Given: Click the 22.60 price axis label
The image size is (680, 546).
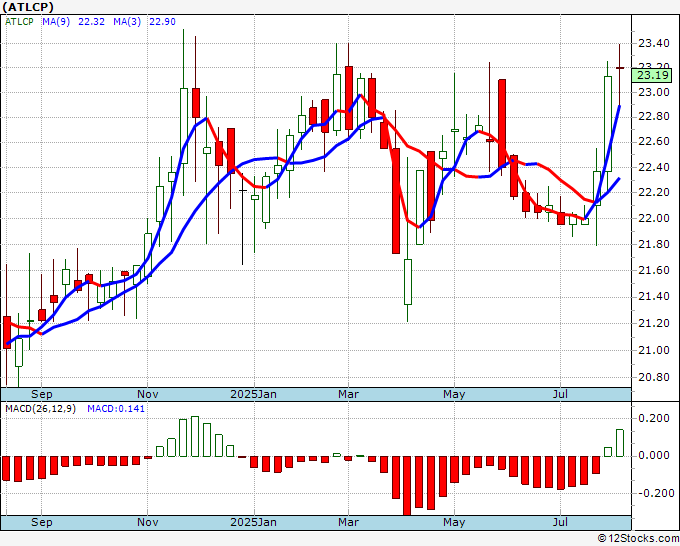Looking at the screenshot, I should [x=653, y=142].
